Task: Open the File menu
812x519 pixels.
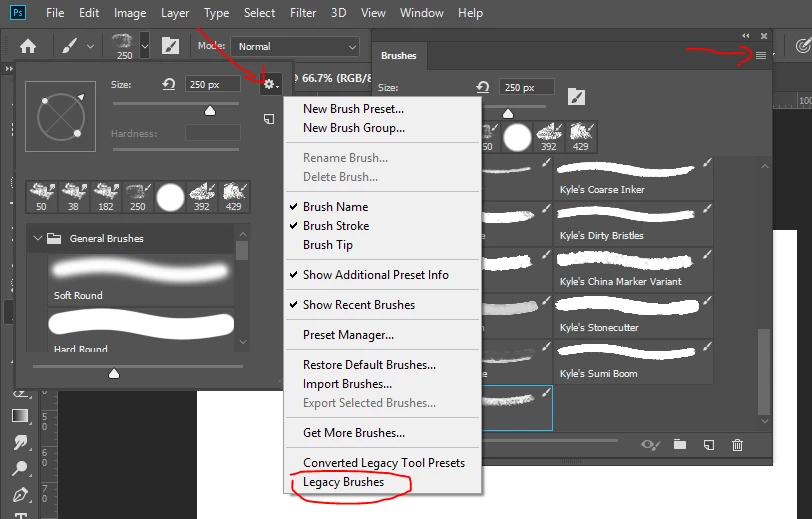Action: [x=55, y=12]
